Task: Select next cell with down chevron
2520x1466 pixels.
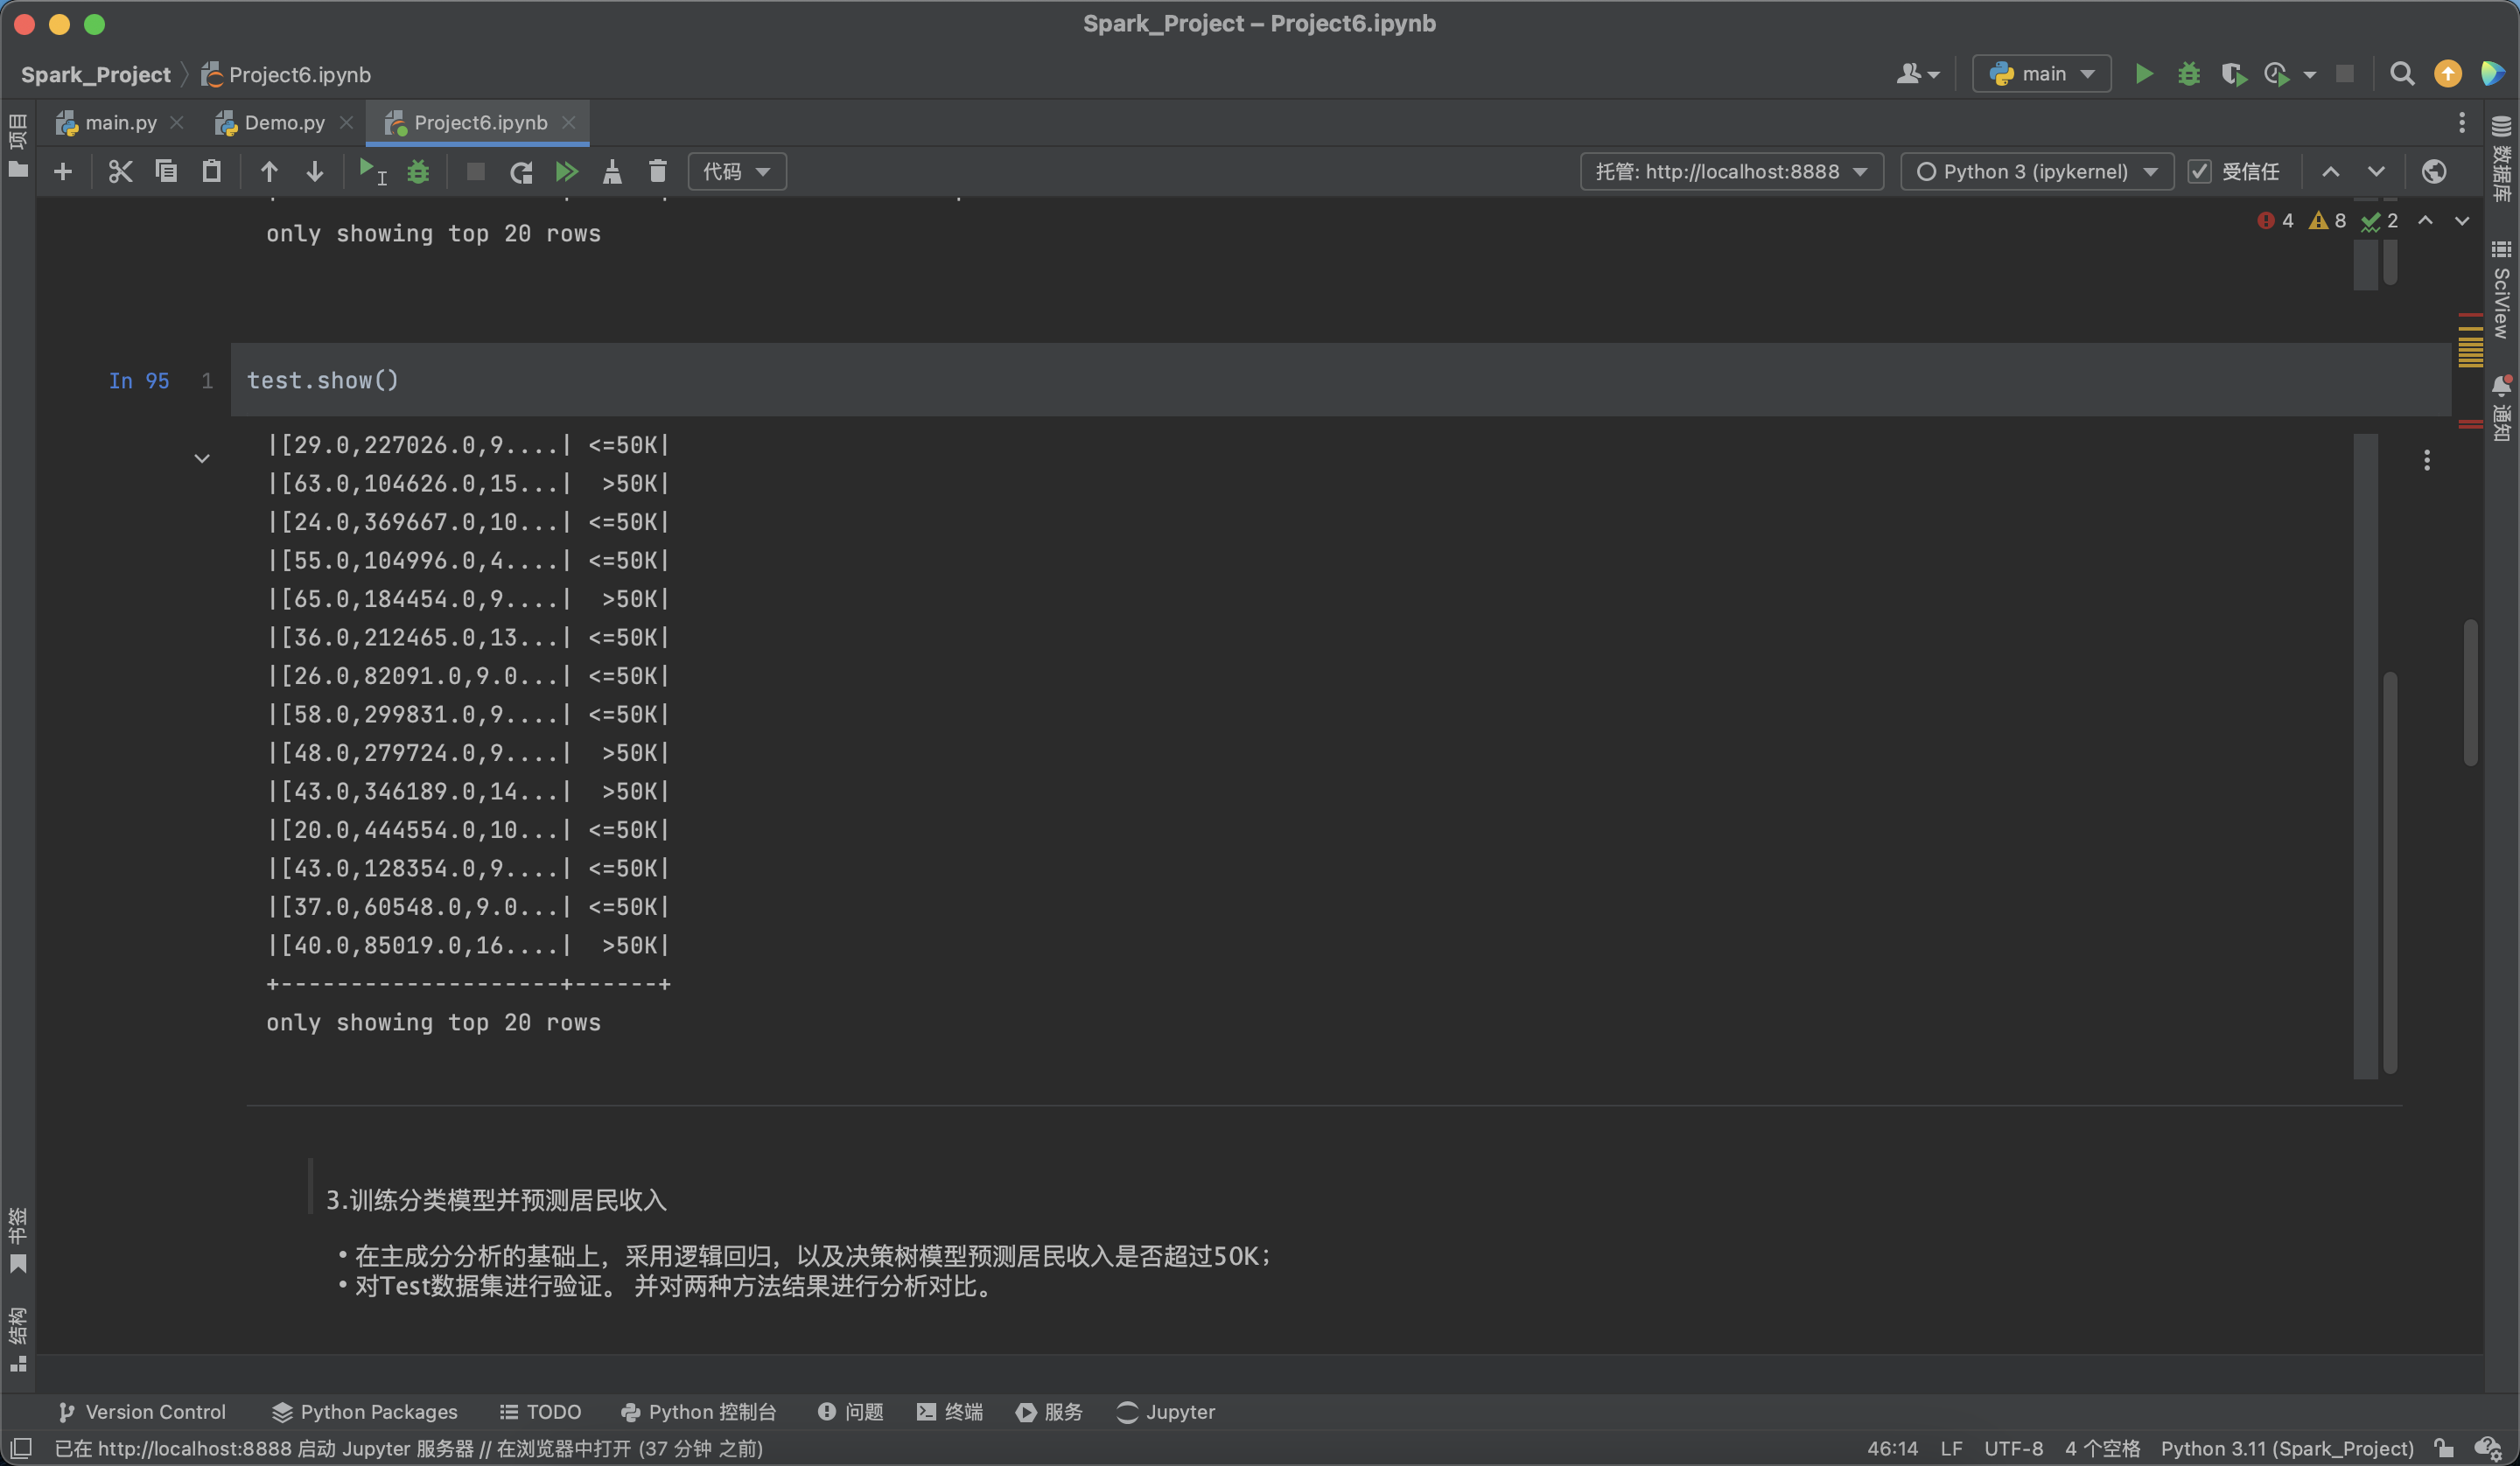Action: [x=2377, y=172]
